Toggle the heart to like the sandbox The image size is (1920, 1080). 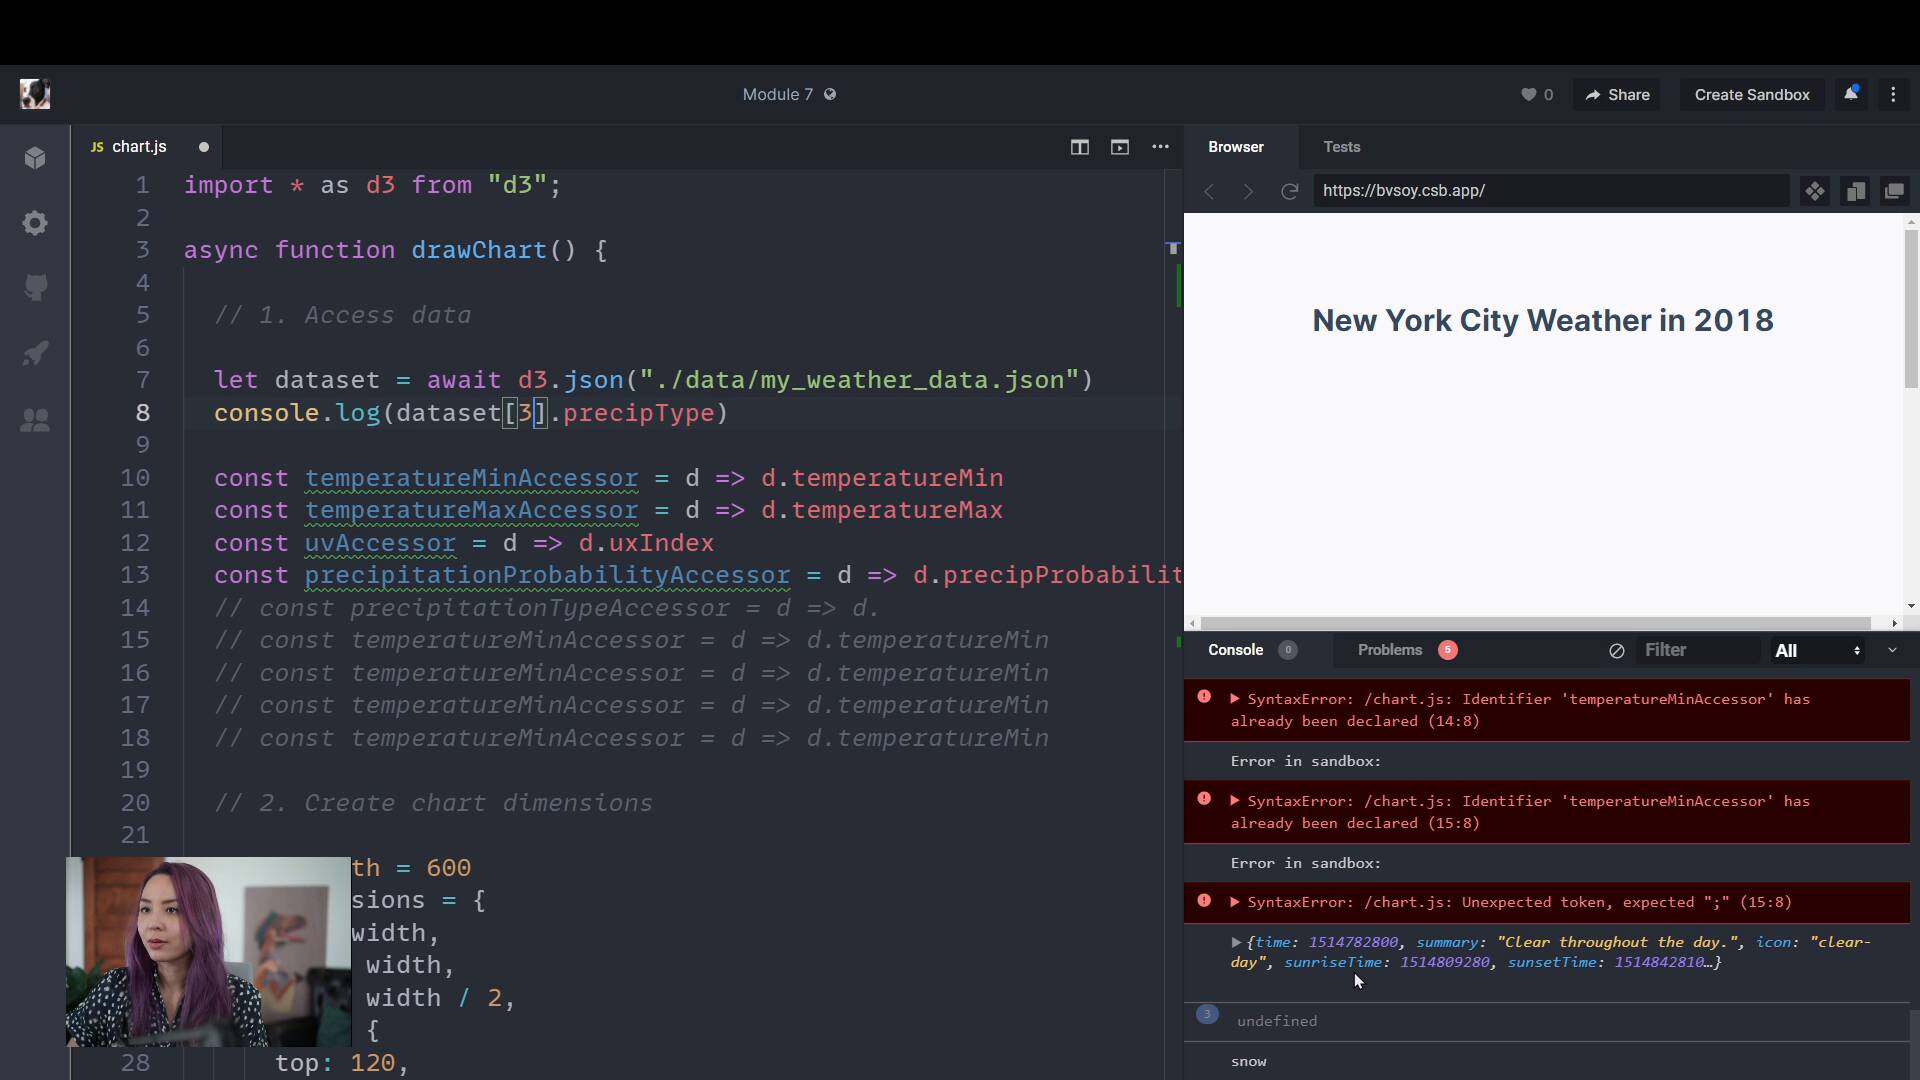[1530, 94]
